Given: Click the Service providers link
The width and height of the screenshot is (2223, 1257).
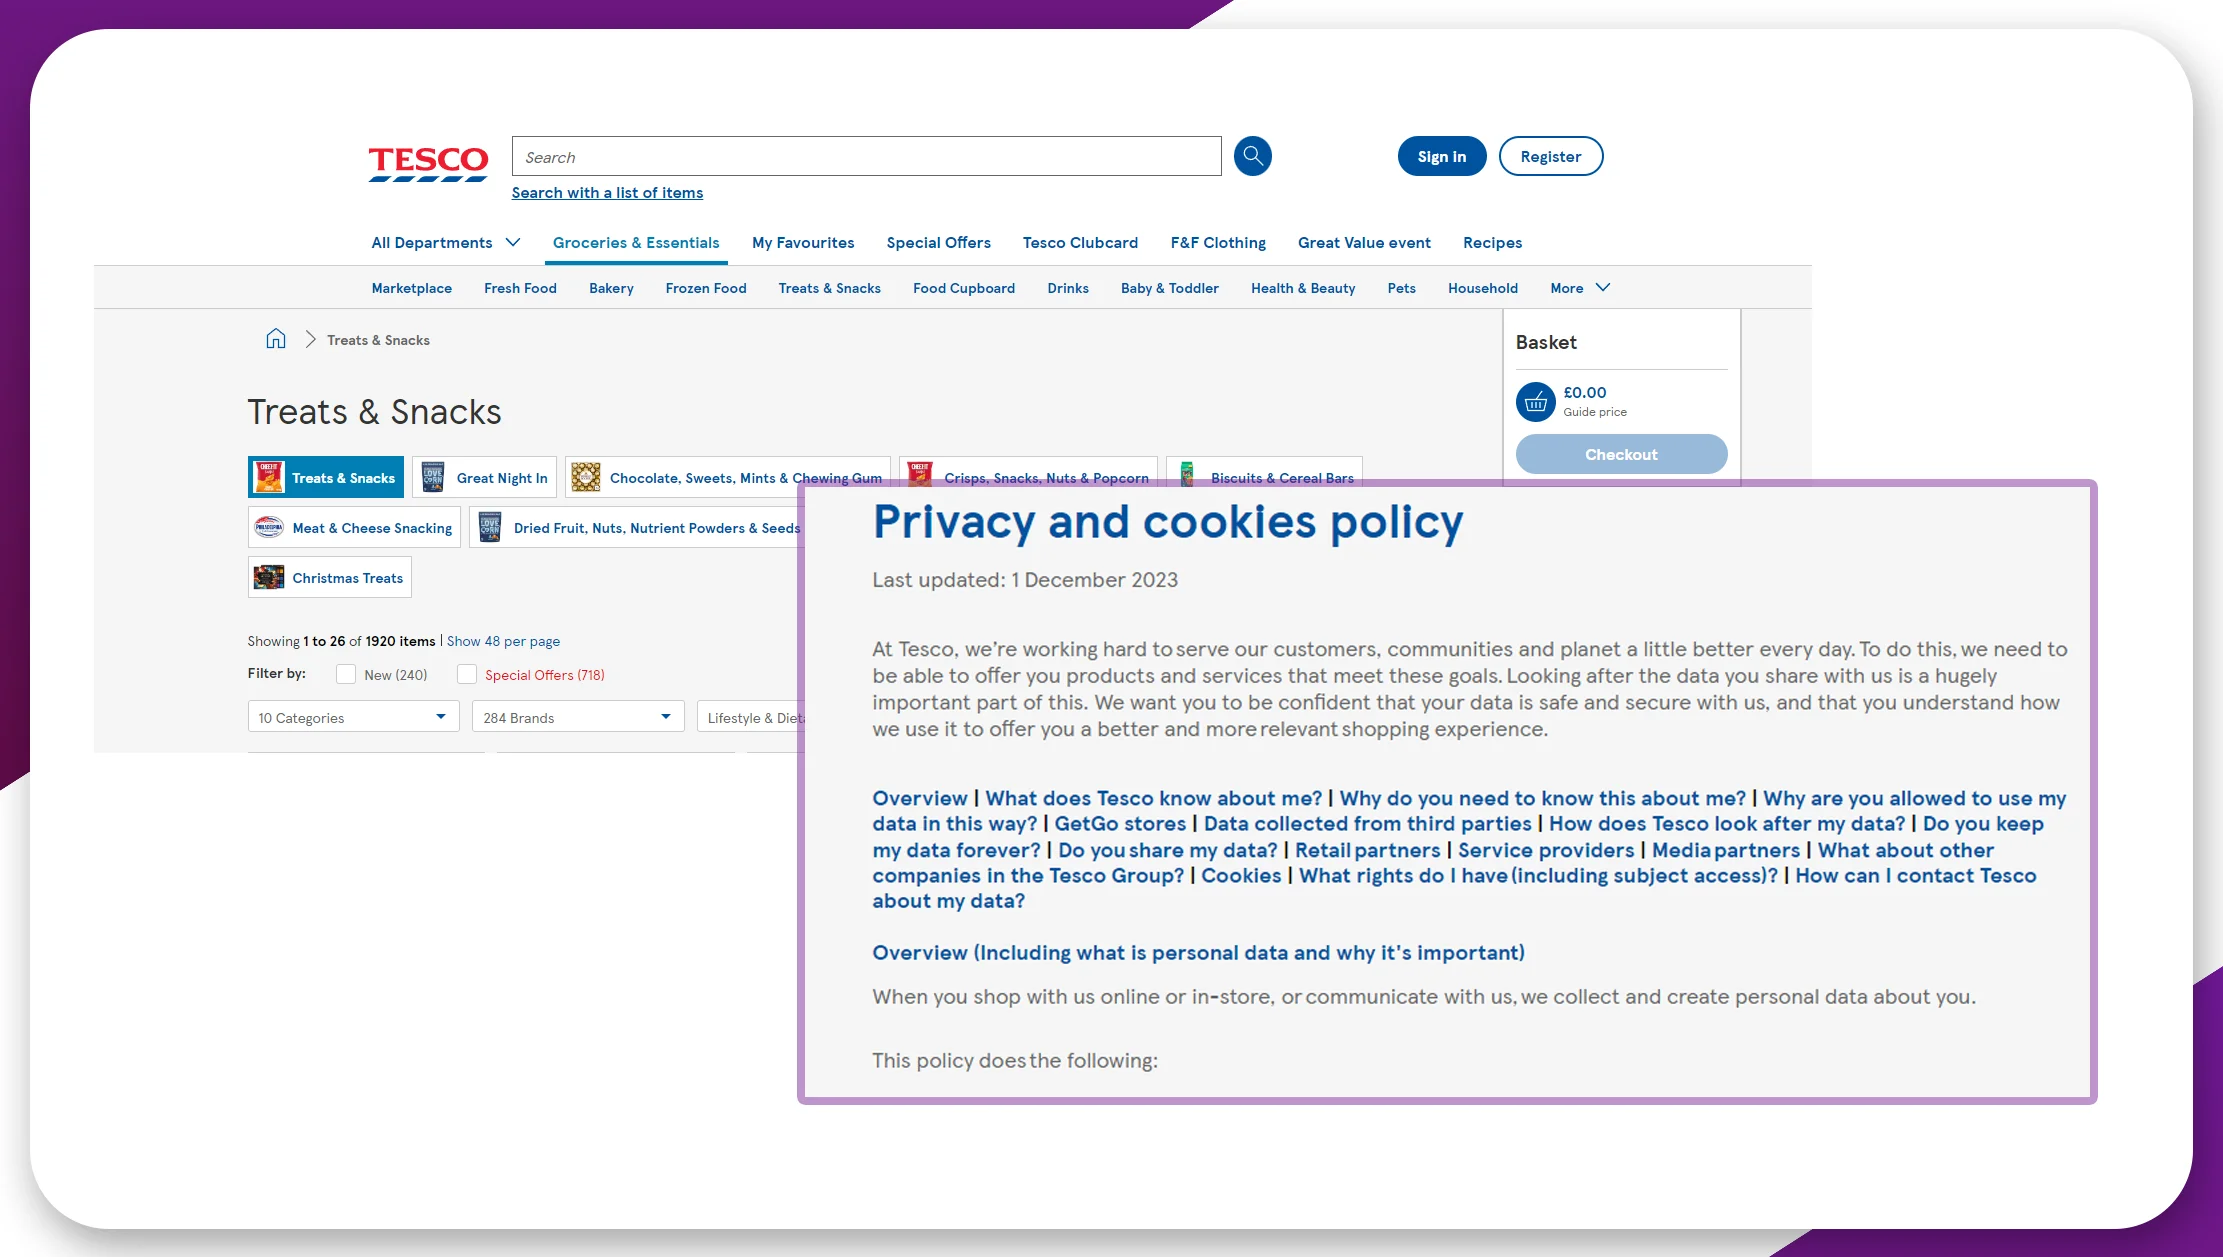Looking at the screenshot, I should [1546, 850].
